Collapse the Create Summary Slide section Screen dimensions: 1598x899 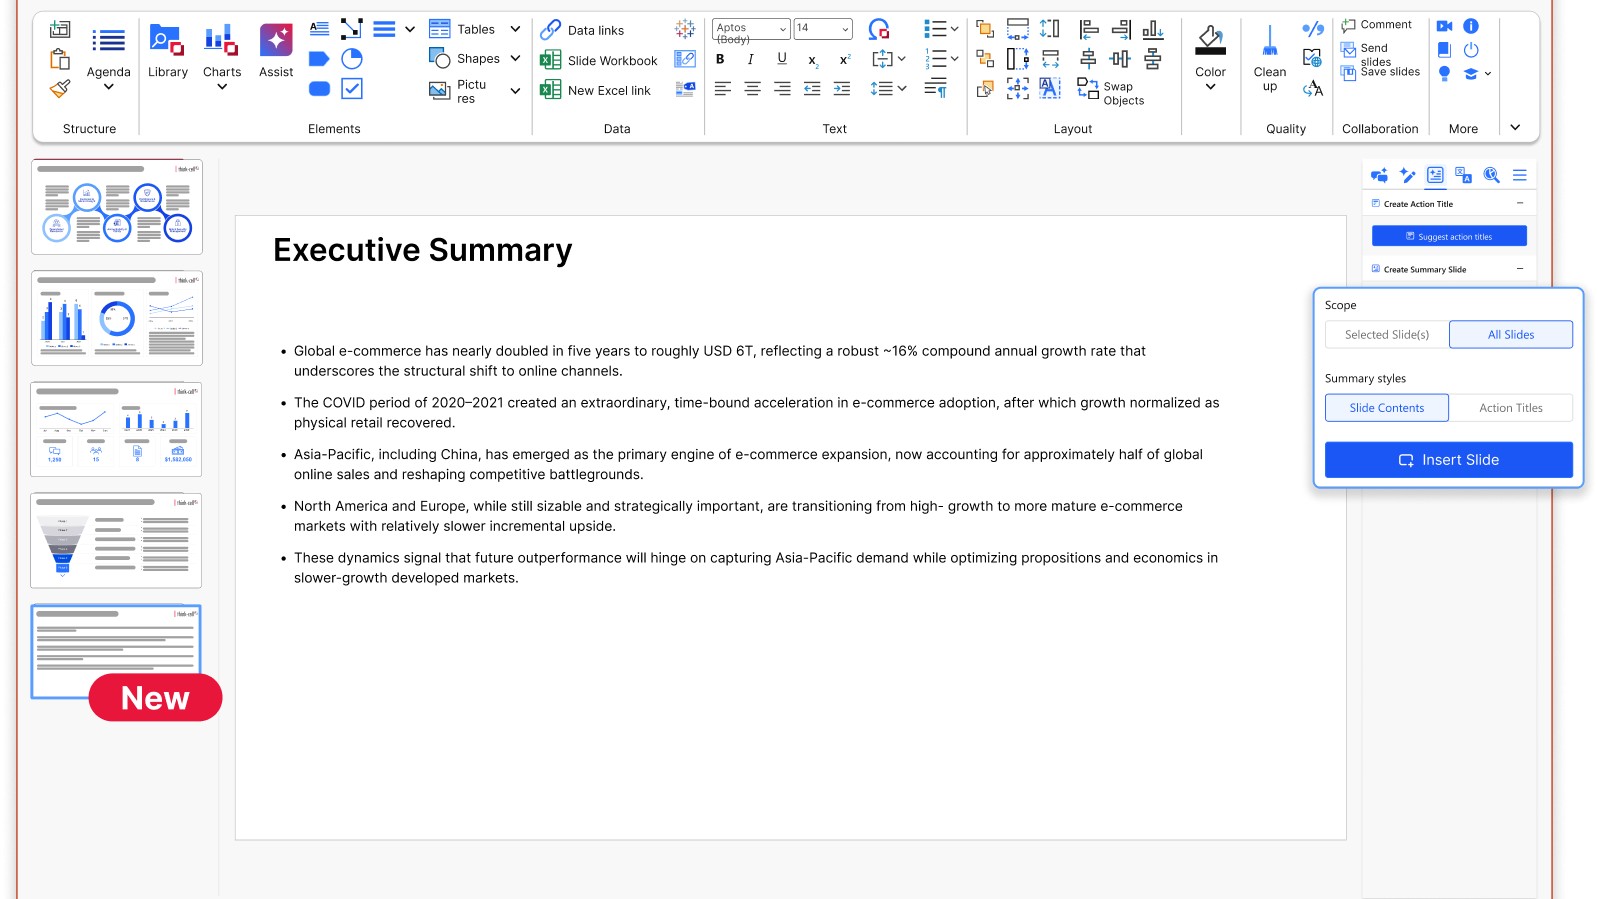(x=1520, y=269)
